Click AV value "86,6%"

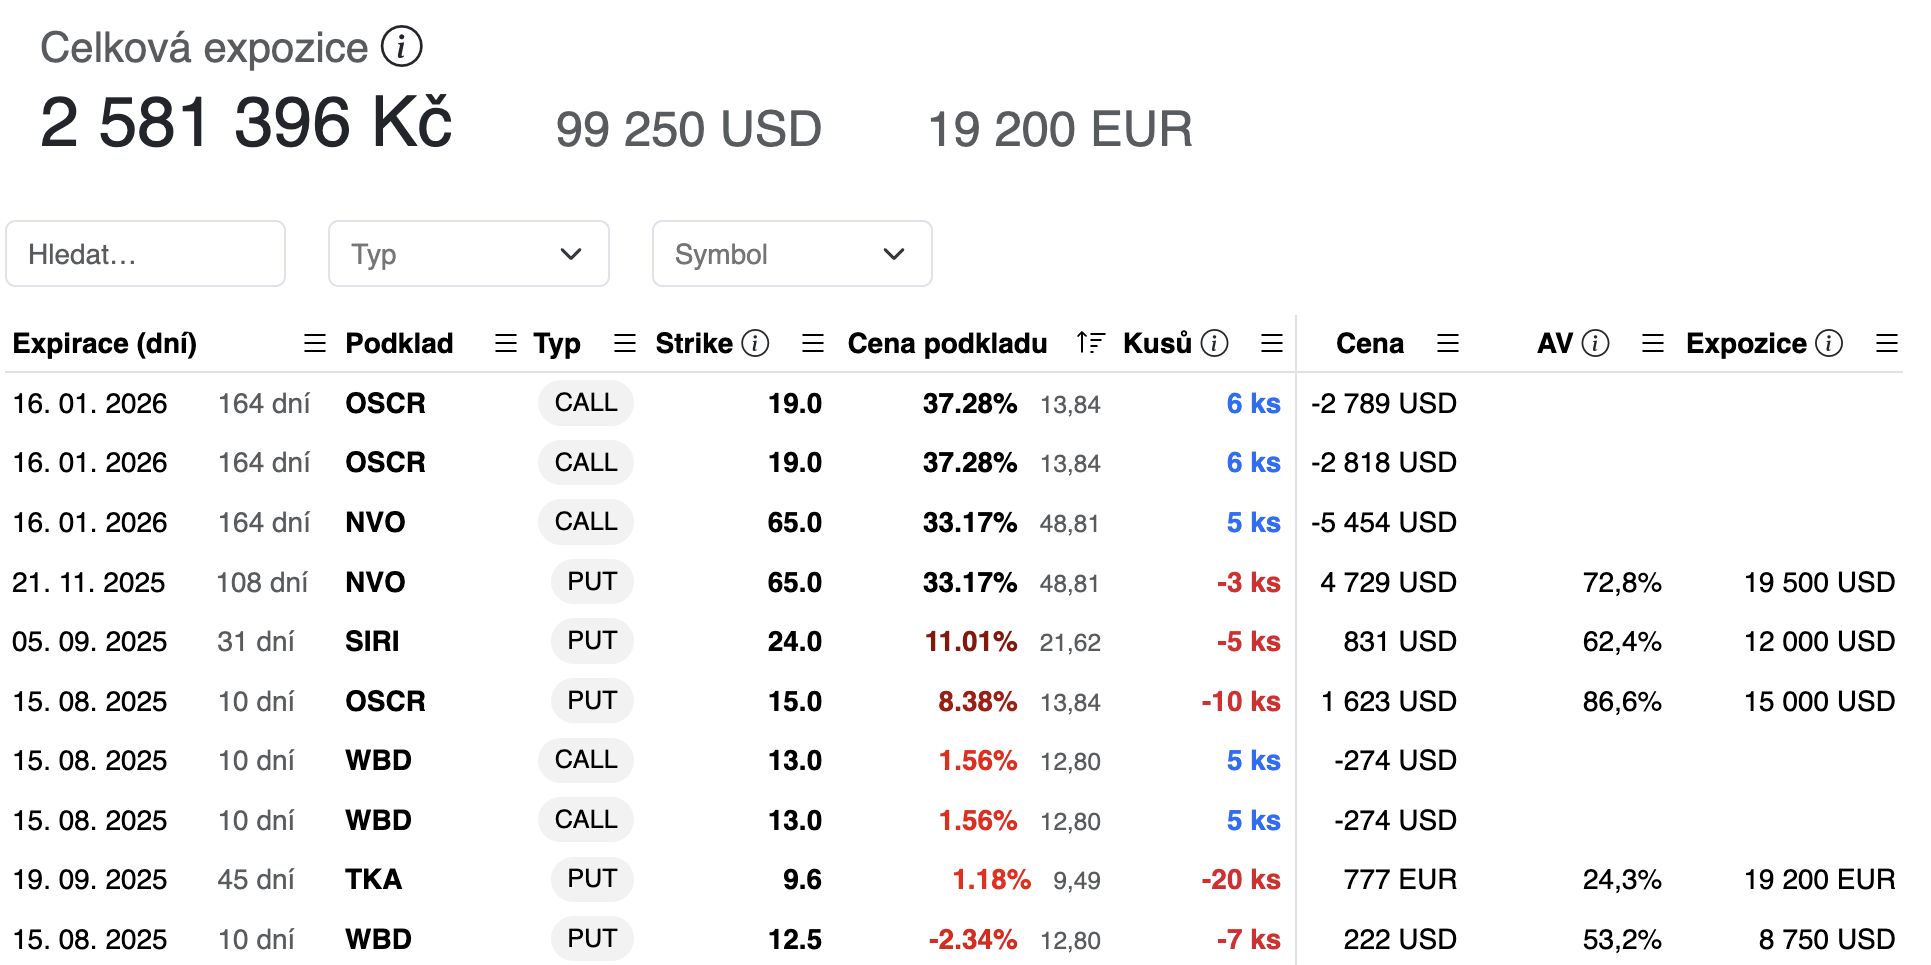pos(1622,701)
